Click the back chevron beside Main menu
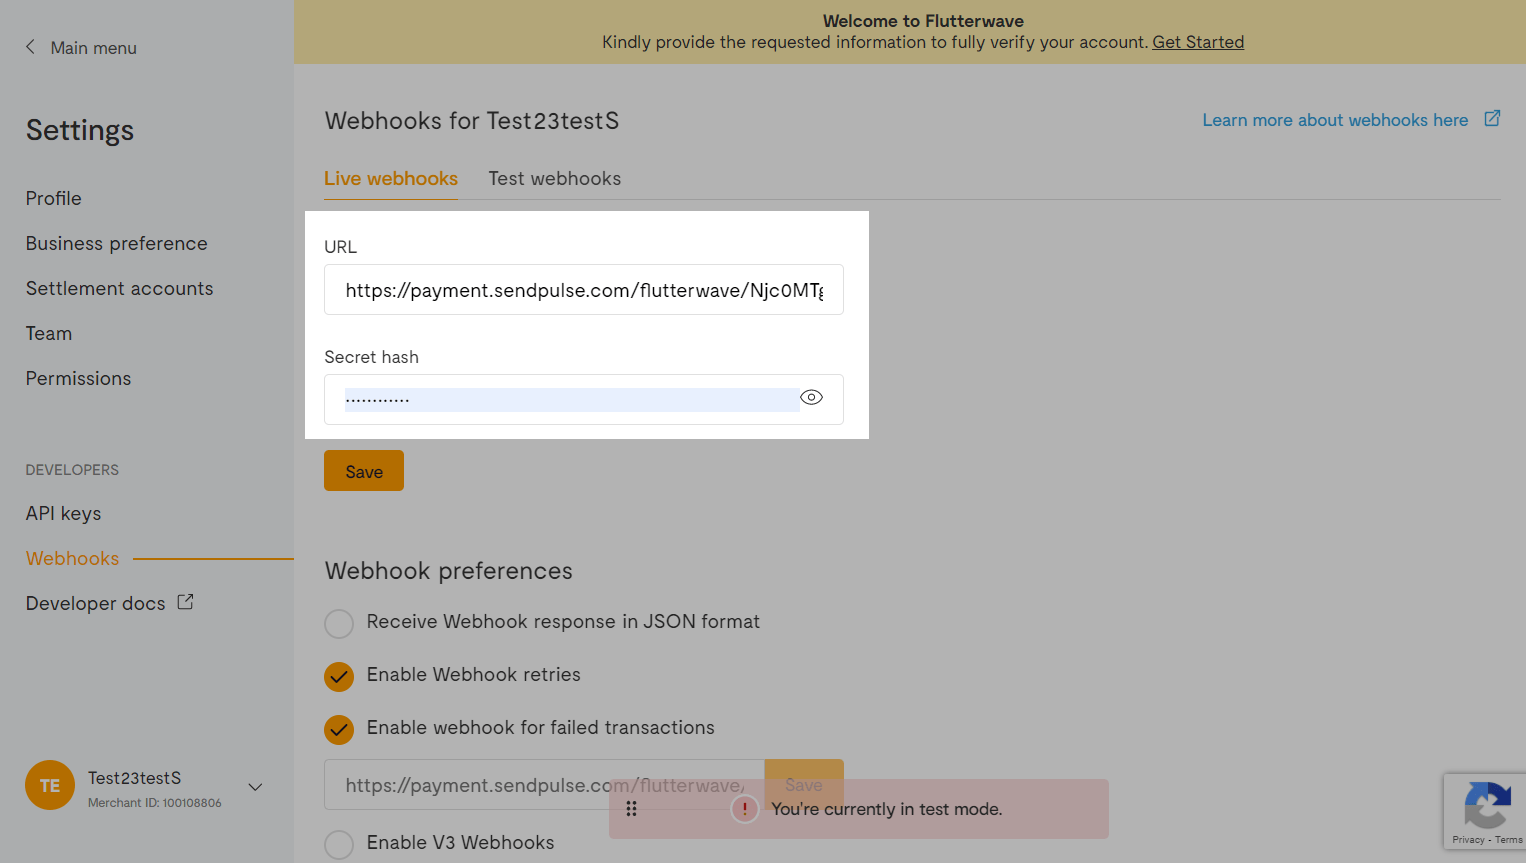 (30, 47)
